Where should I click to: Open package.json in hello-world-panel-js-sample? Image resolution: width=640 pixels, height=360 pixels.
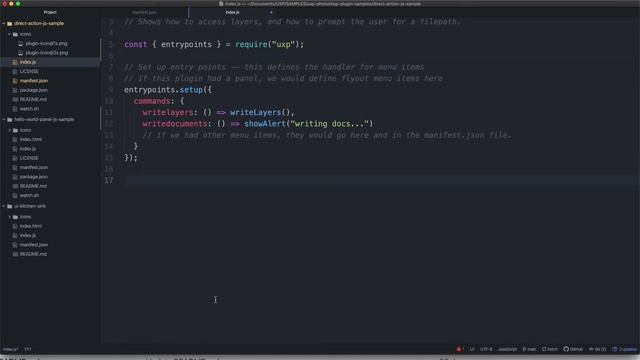[34, 177]
